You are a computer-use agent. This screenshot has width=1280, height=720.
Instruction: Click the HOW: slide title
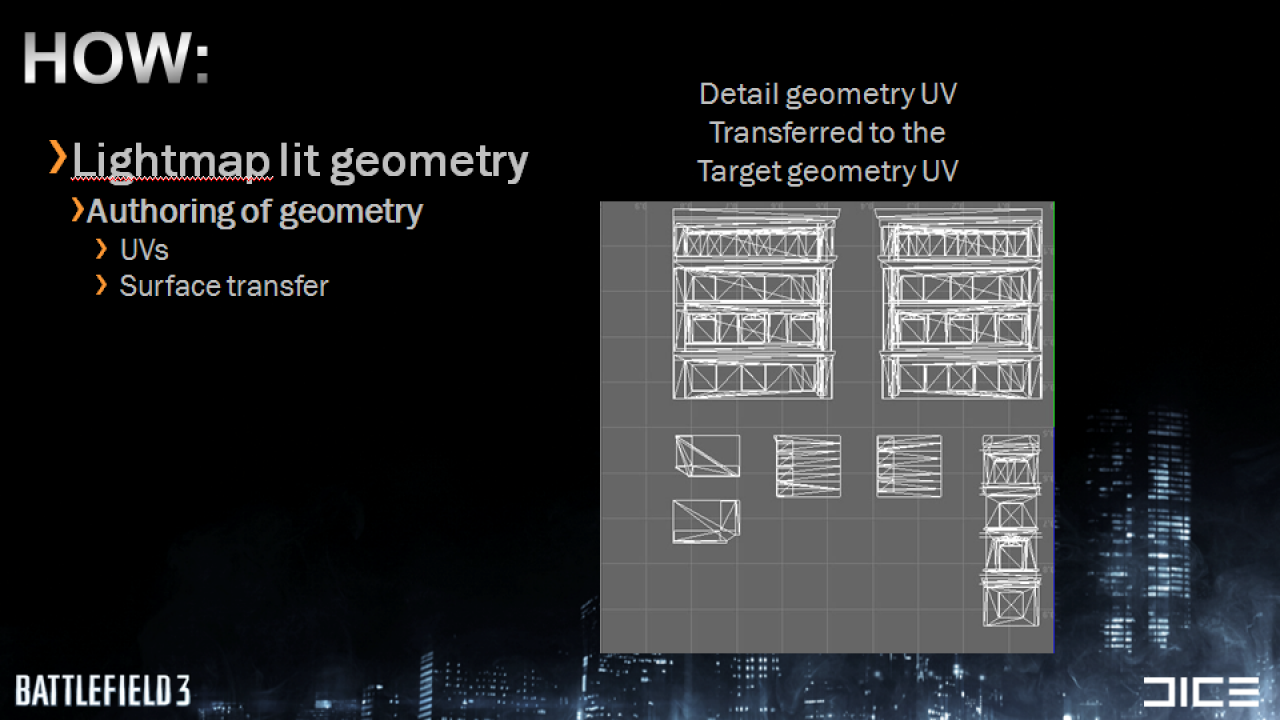click(x=116, y=59)
